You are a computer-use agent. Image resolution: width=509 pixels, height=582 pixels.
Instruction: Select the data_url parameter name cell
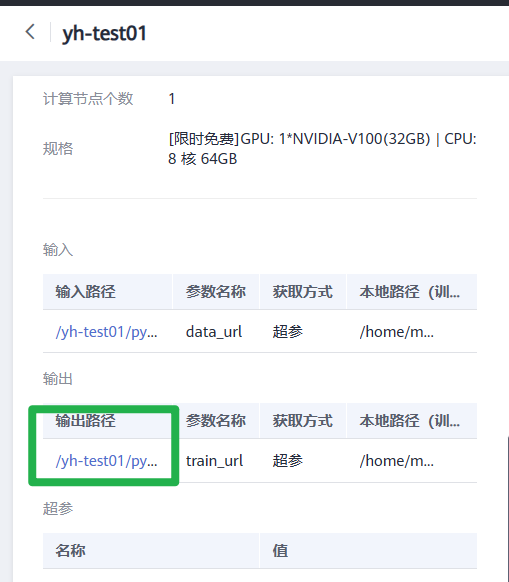tap(214, 332)
